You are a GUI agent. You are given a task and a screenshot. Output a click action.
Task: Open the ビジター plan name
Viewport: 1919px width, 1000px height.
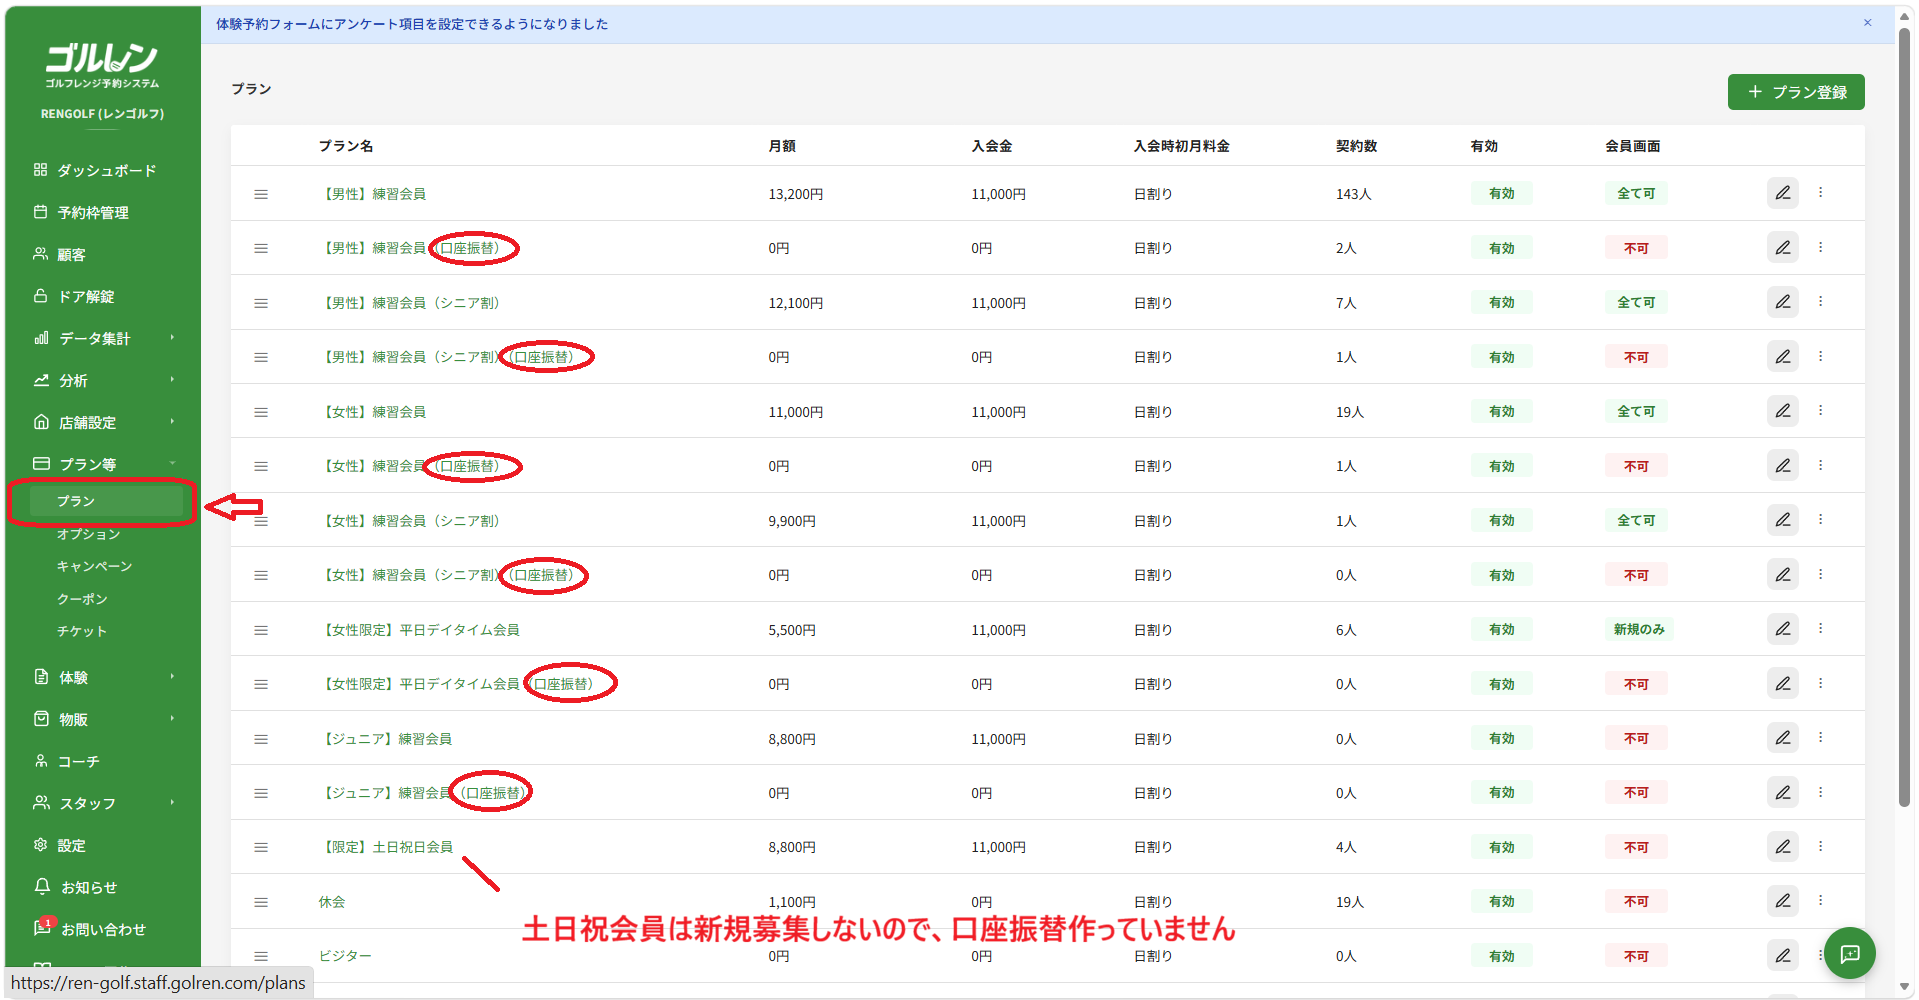[x=345, y=956]
